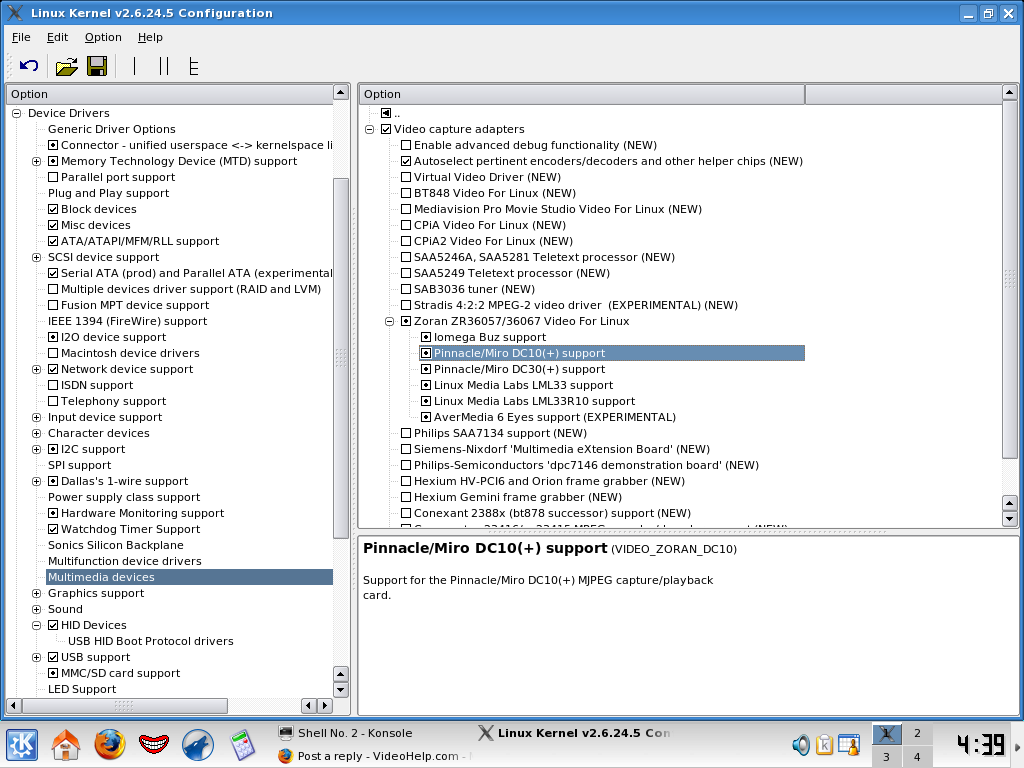Select LED Support tree item
Screen dimensions: 1024x768
coord(82,689)
